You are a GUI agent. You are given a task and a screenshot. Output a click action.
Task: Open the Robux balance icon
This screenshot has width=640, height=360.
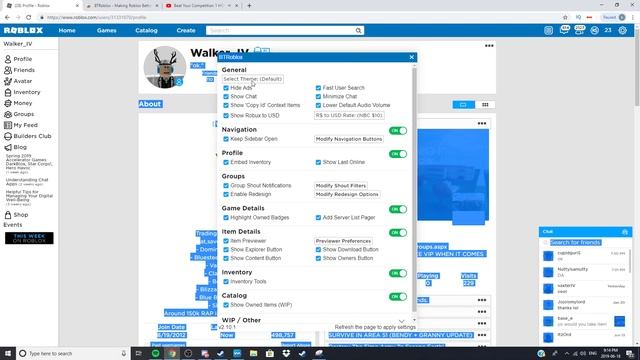(x=594, y=31)
